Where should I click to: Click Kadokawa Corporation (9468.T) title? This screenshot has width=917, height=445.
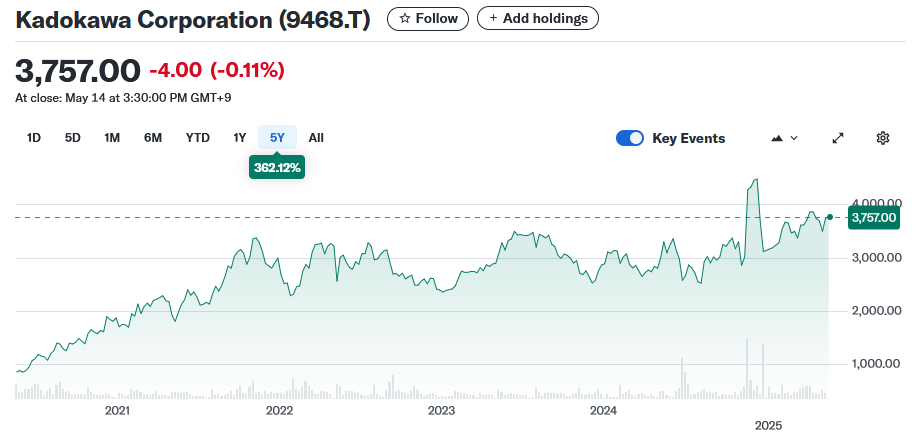(193, 20)
